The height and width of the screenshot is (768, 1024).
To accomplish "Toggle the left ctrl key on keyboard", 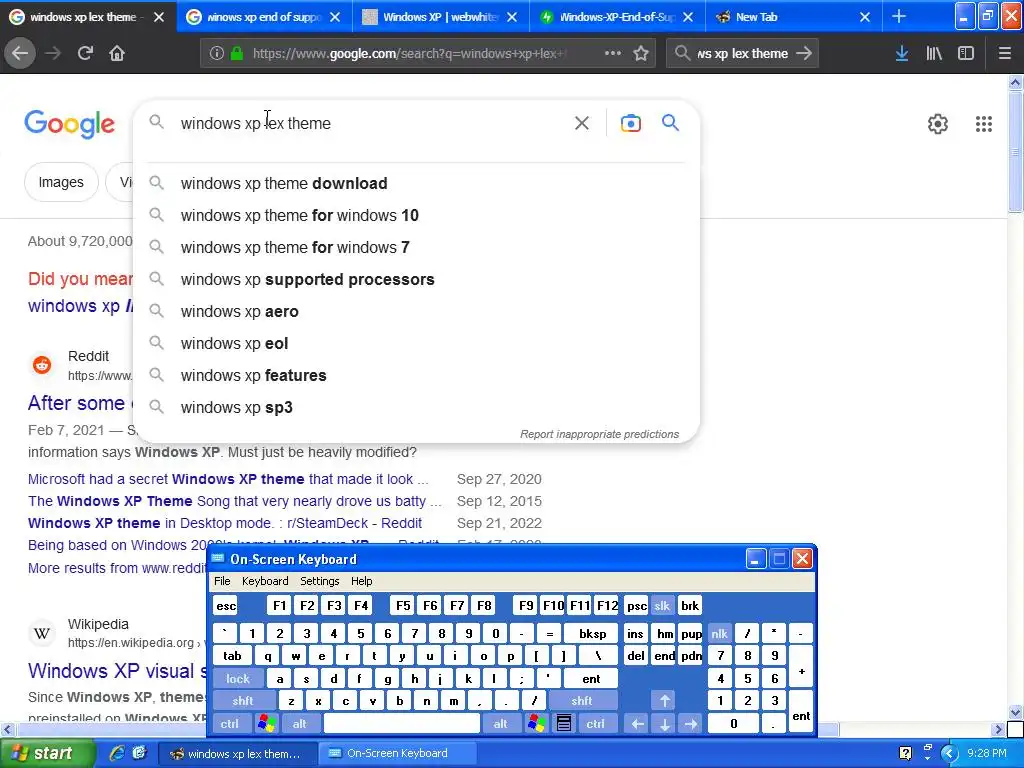I will [230, 724].
